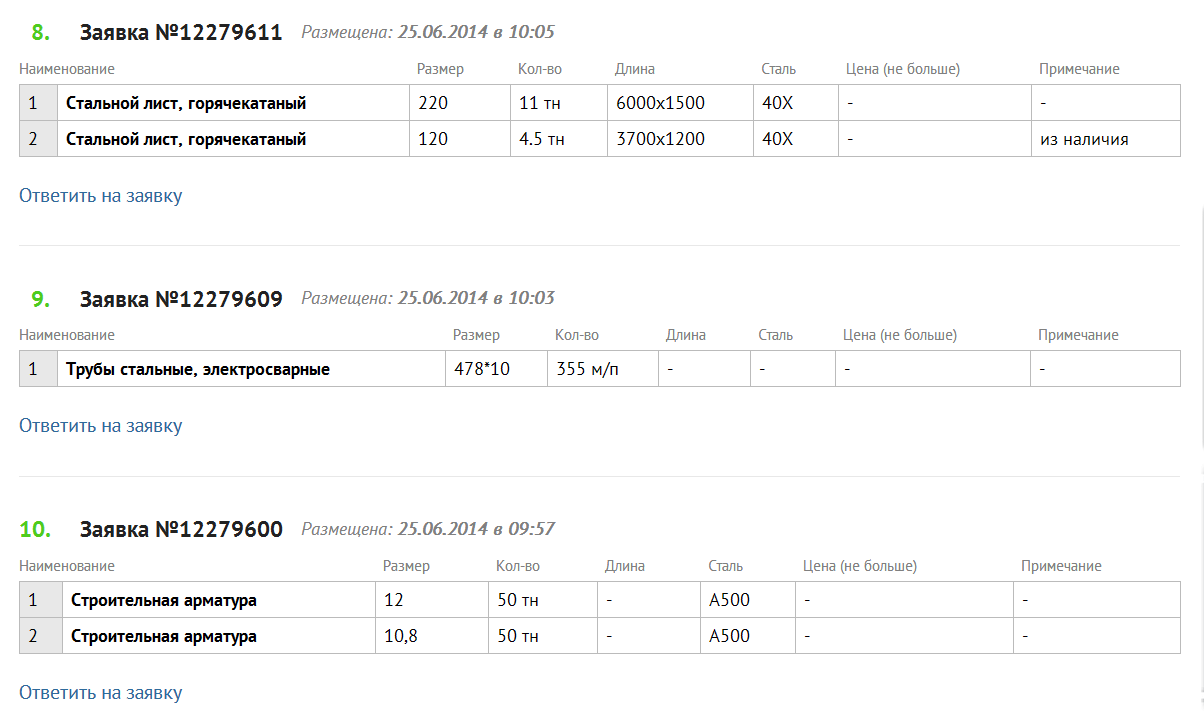This screenshot has width=1204, height=713.
Task: Click the 'из наличия' note cell
Action: 1085,140
